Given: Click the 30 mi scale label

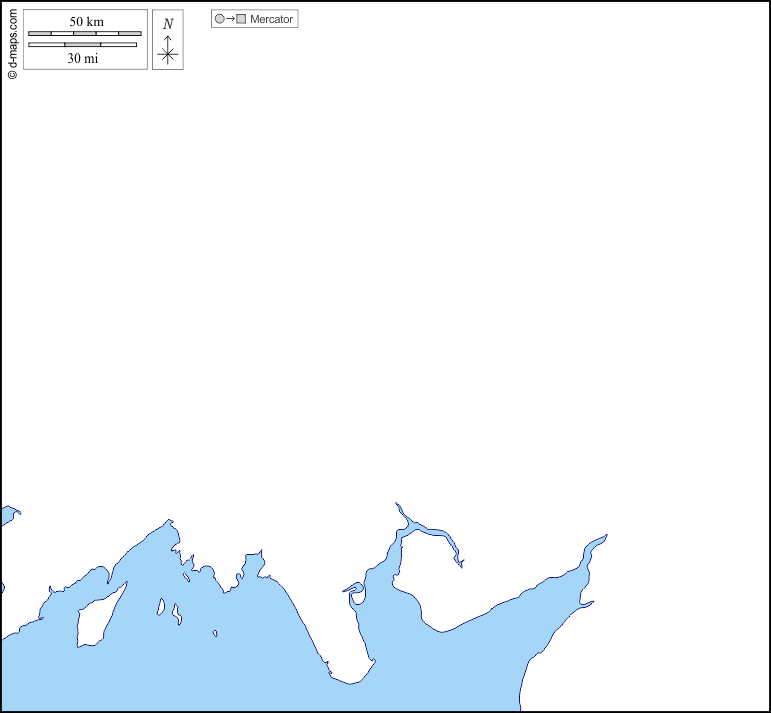Looking at the screenshot, I should [83, 58].
